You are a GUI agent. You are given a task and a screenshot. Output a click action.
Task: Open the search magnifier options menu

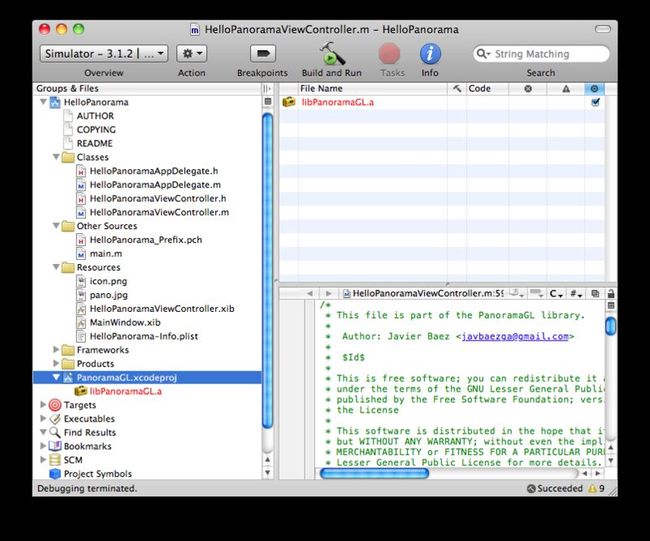click(x=483, y=54)
